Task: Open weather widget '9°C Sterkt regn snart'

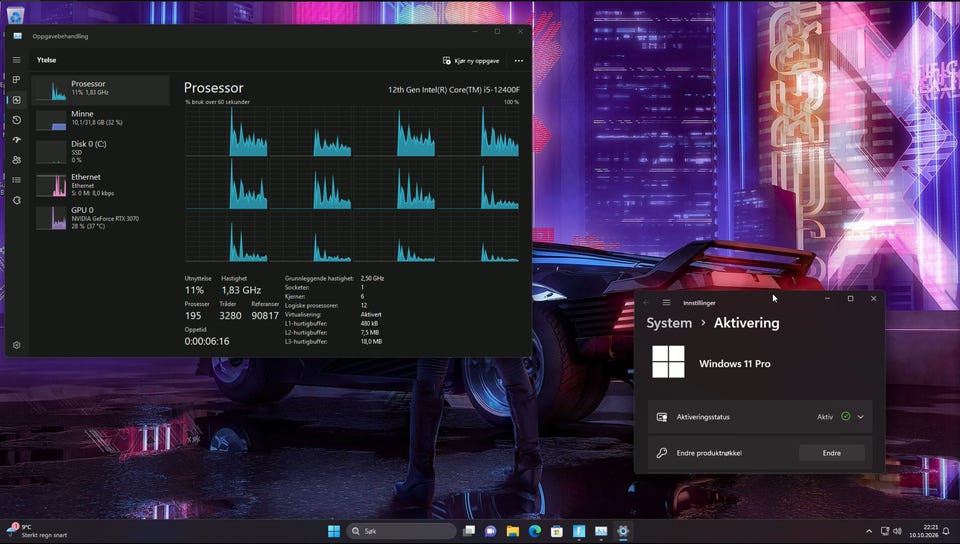Action: (x=37, y=531)
